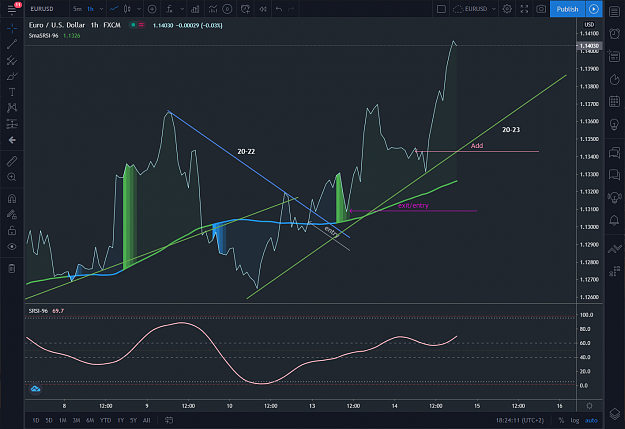
Task: Select the 5D date range
Action: point(49,420)
